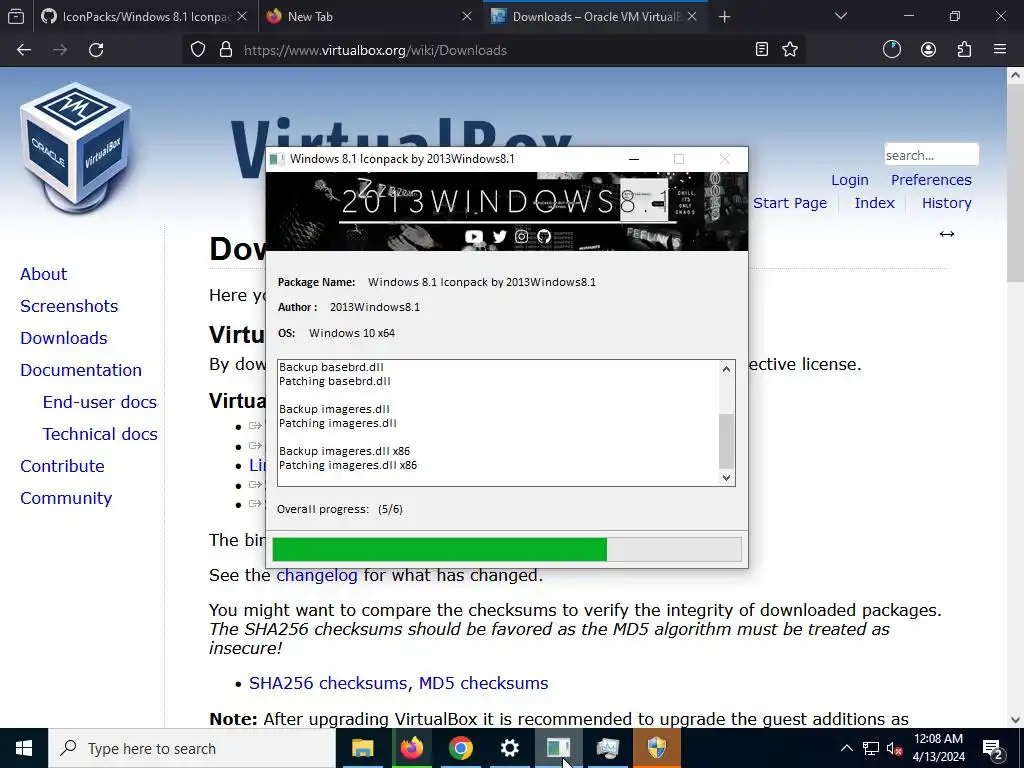Open History link

[947, 203]
